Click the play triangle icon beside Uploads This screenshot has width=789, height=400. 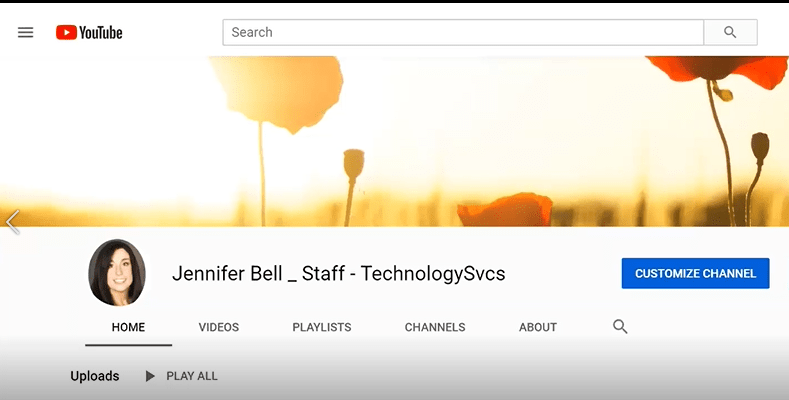click(x=150, y=376)
